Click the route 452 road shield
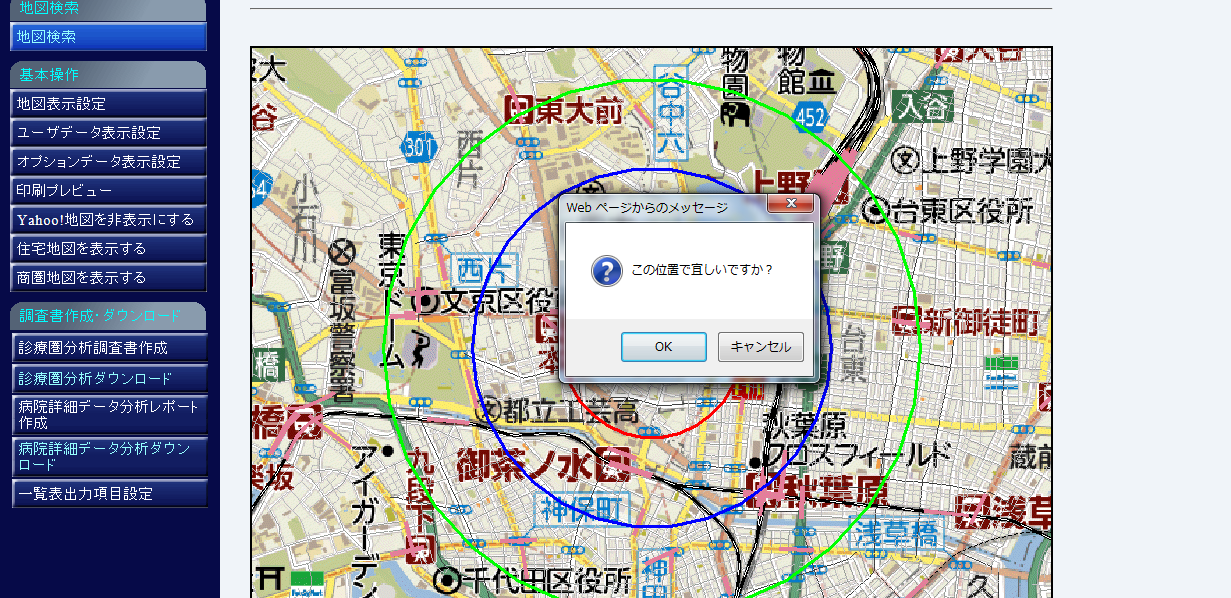The width and height of the screenshot is (1231, 598). [809, 116]
